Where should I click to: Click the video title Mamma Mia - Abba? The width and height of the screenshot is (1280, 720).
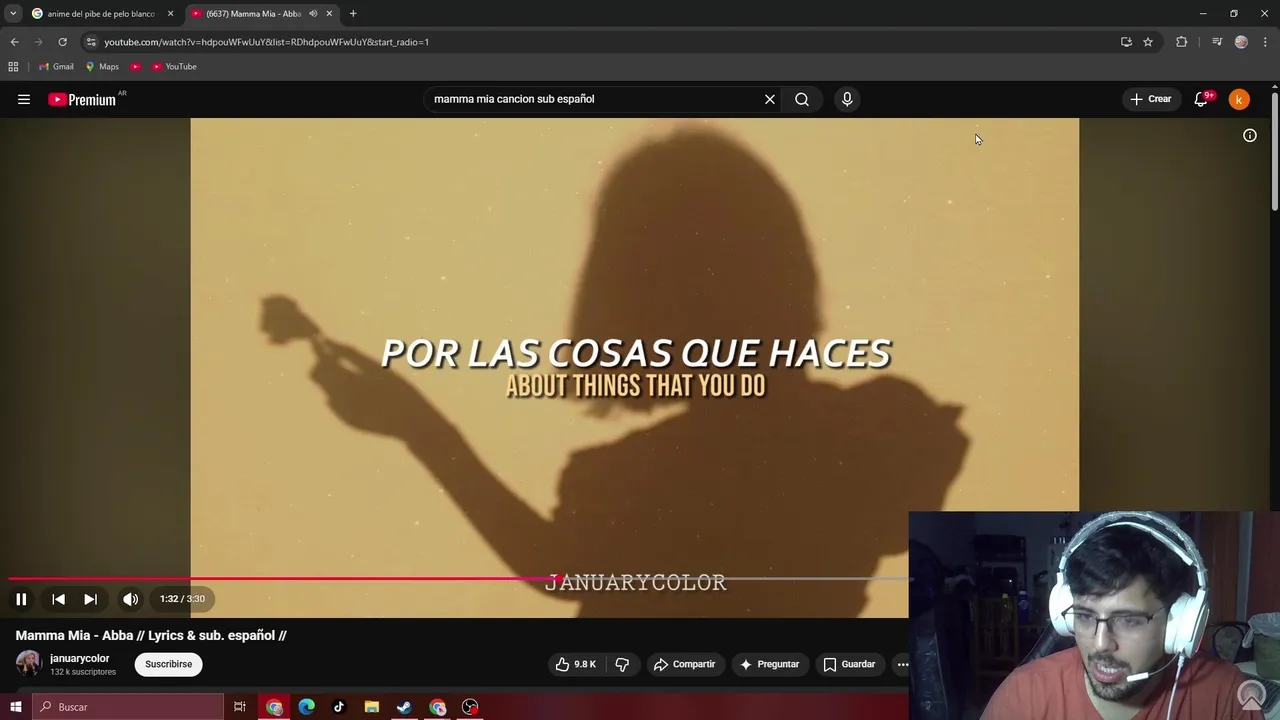pyautogui.click(x=151, y=635)
